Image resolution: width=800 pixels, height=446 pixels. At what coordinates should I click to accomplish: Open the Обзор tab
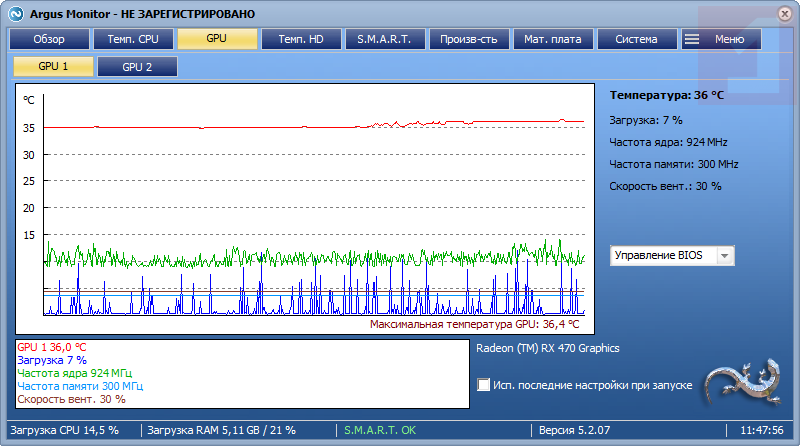pyautogui.click(x=49, y=39)
